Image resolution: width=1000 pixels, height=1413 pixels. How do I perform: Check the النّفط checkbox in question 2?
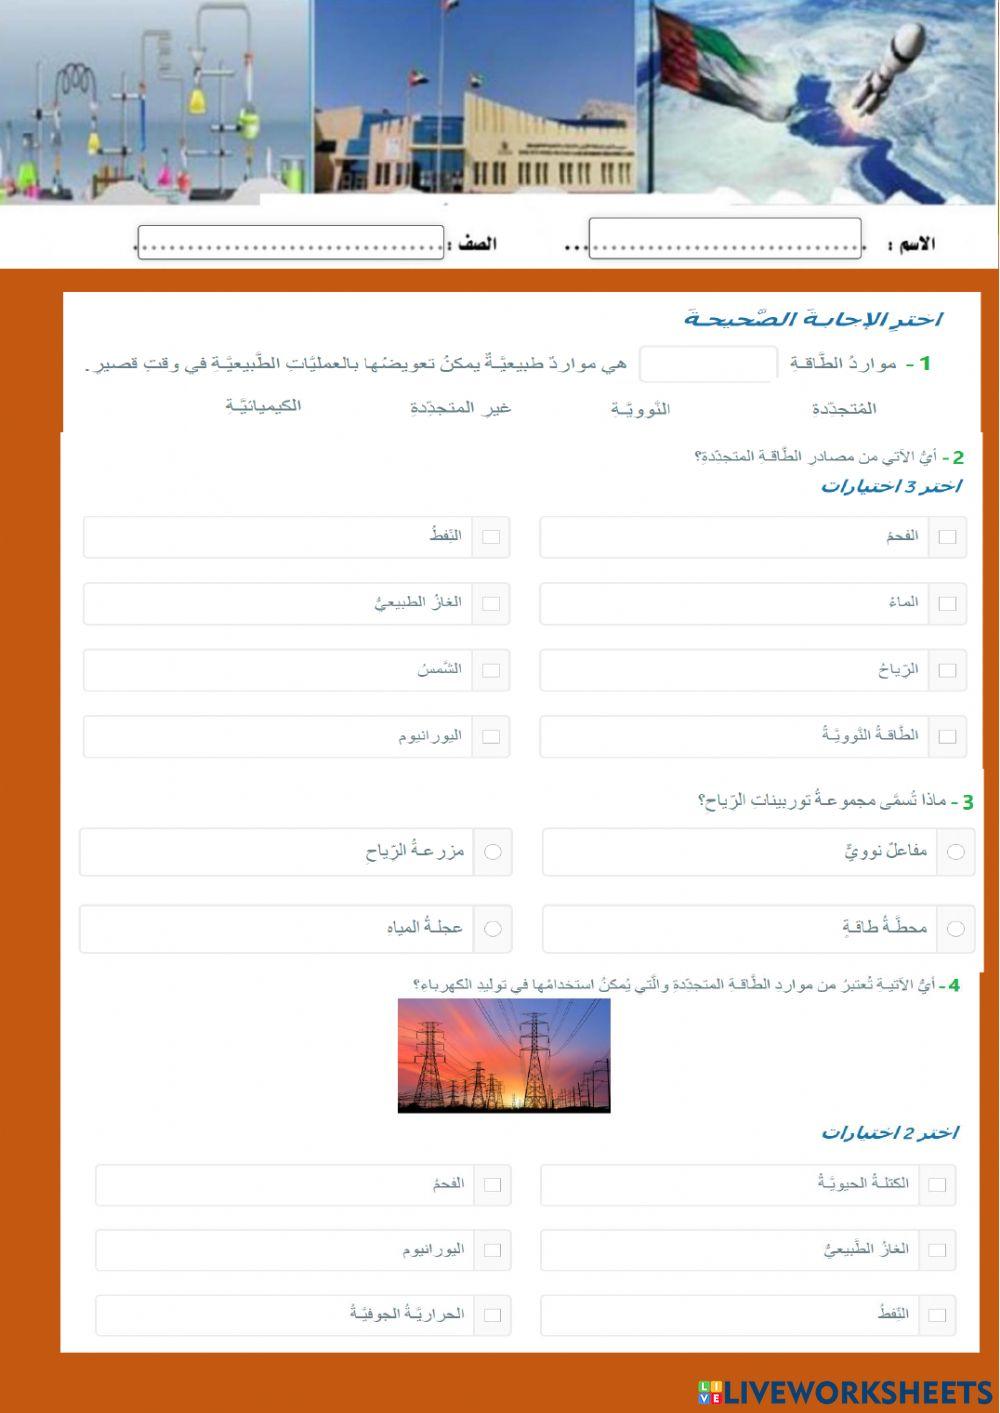point(491,537)
